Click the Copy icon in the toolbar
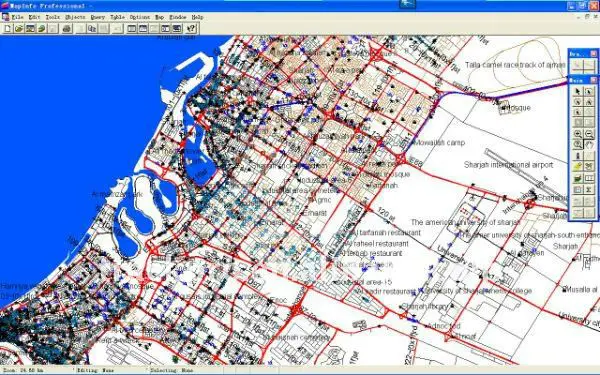Screen dimensions: 600x375 click(92, 28)
